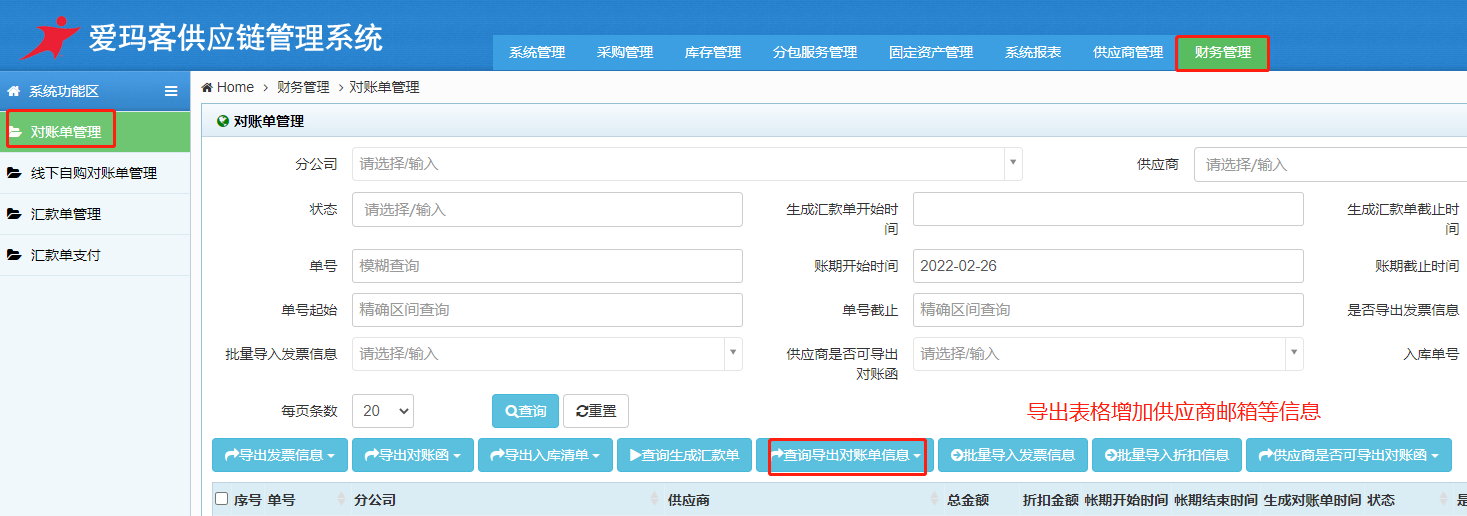
Task: Switch to 分包服务管理 tab
Action: coord(815,53)
